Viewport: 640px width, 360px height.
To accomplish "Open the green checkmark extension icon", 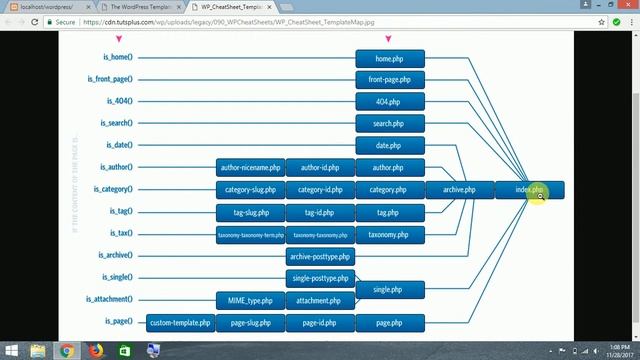I will [616, 22].
